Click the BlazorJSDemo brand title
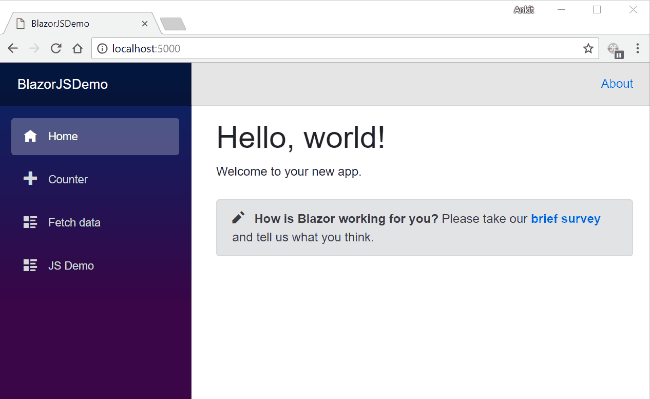 pyautogui.click(x=63, y=84)
